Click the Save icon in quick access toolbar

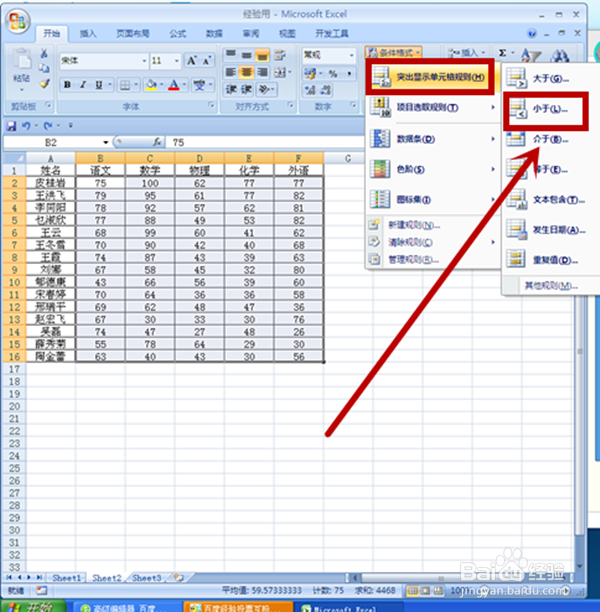pos(11,126)
